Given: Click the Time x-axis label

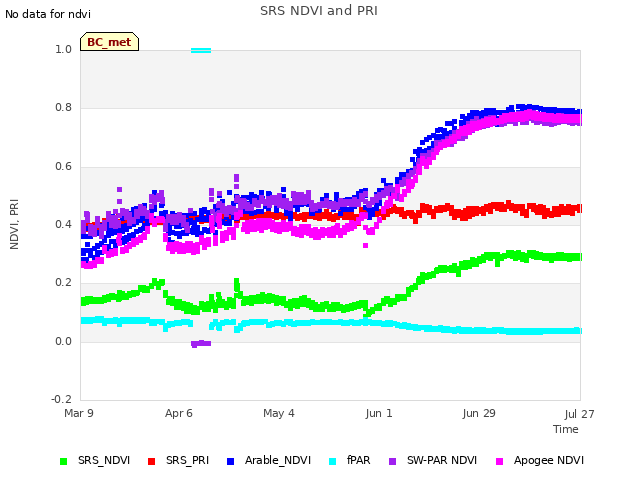Looking at the screenshot, I should point(566,429).
